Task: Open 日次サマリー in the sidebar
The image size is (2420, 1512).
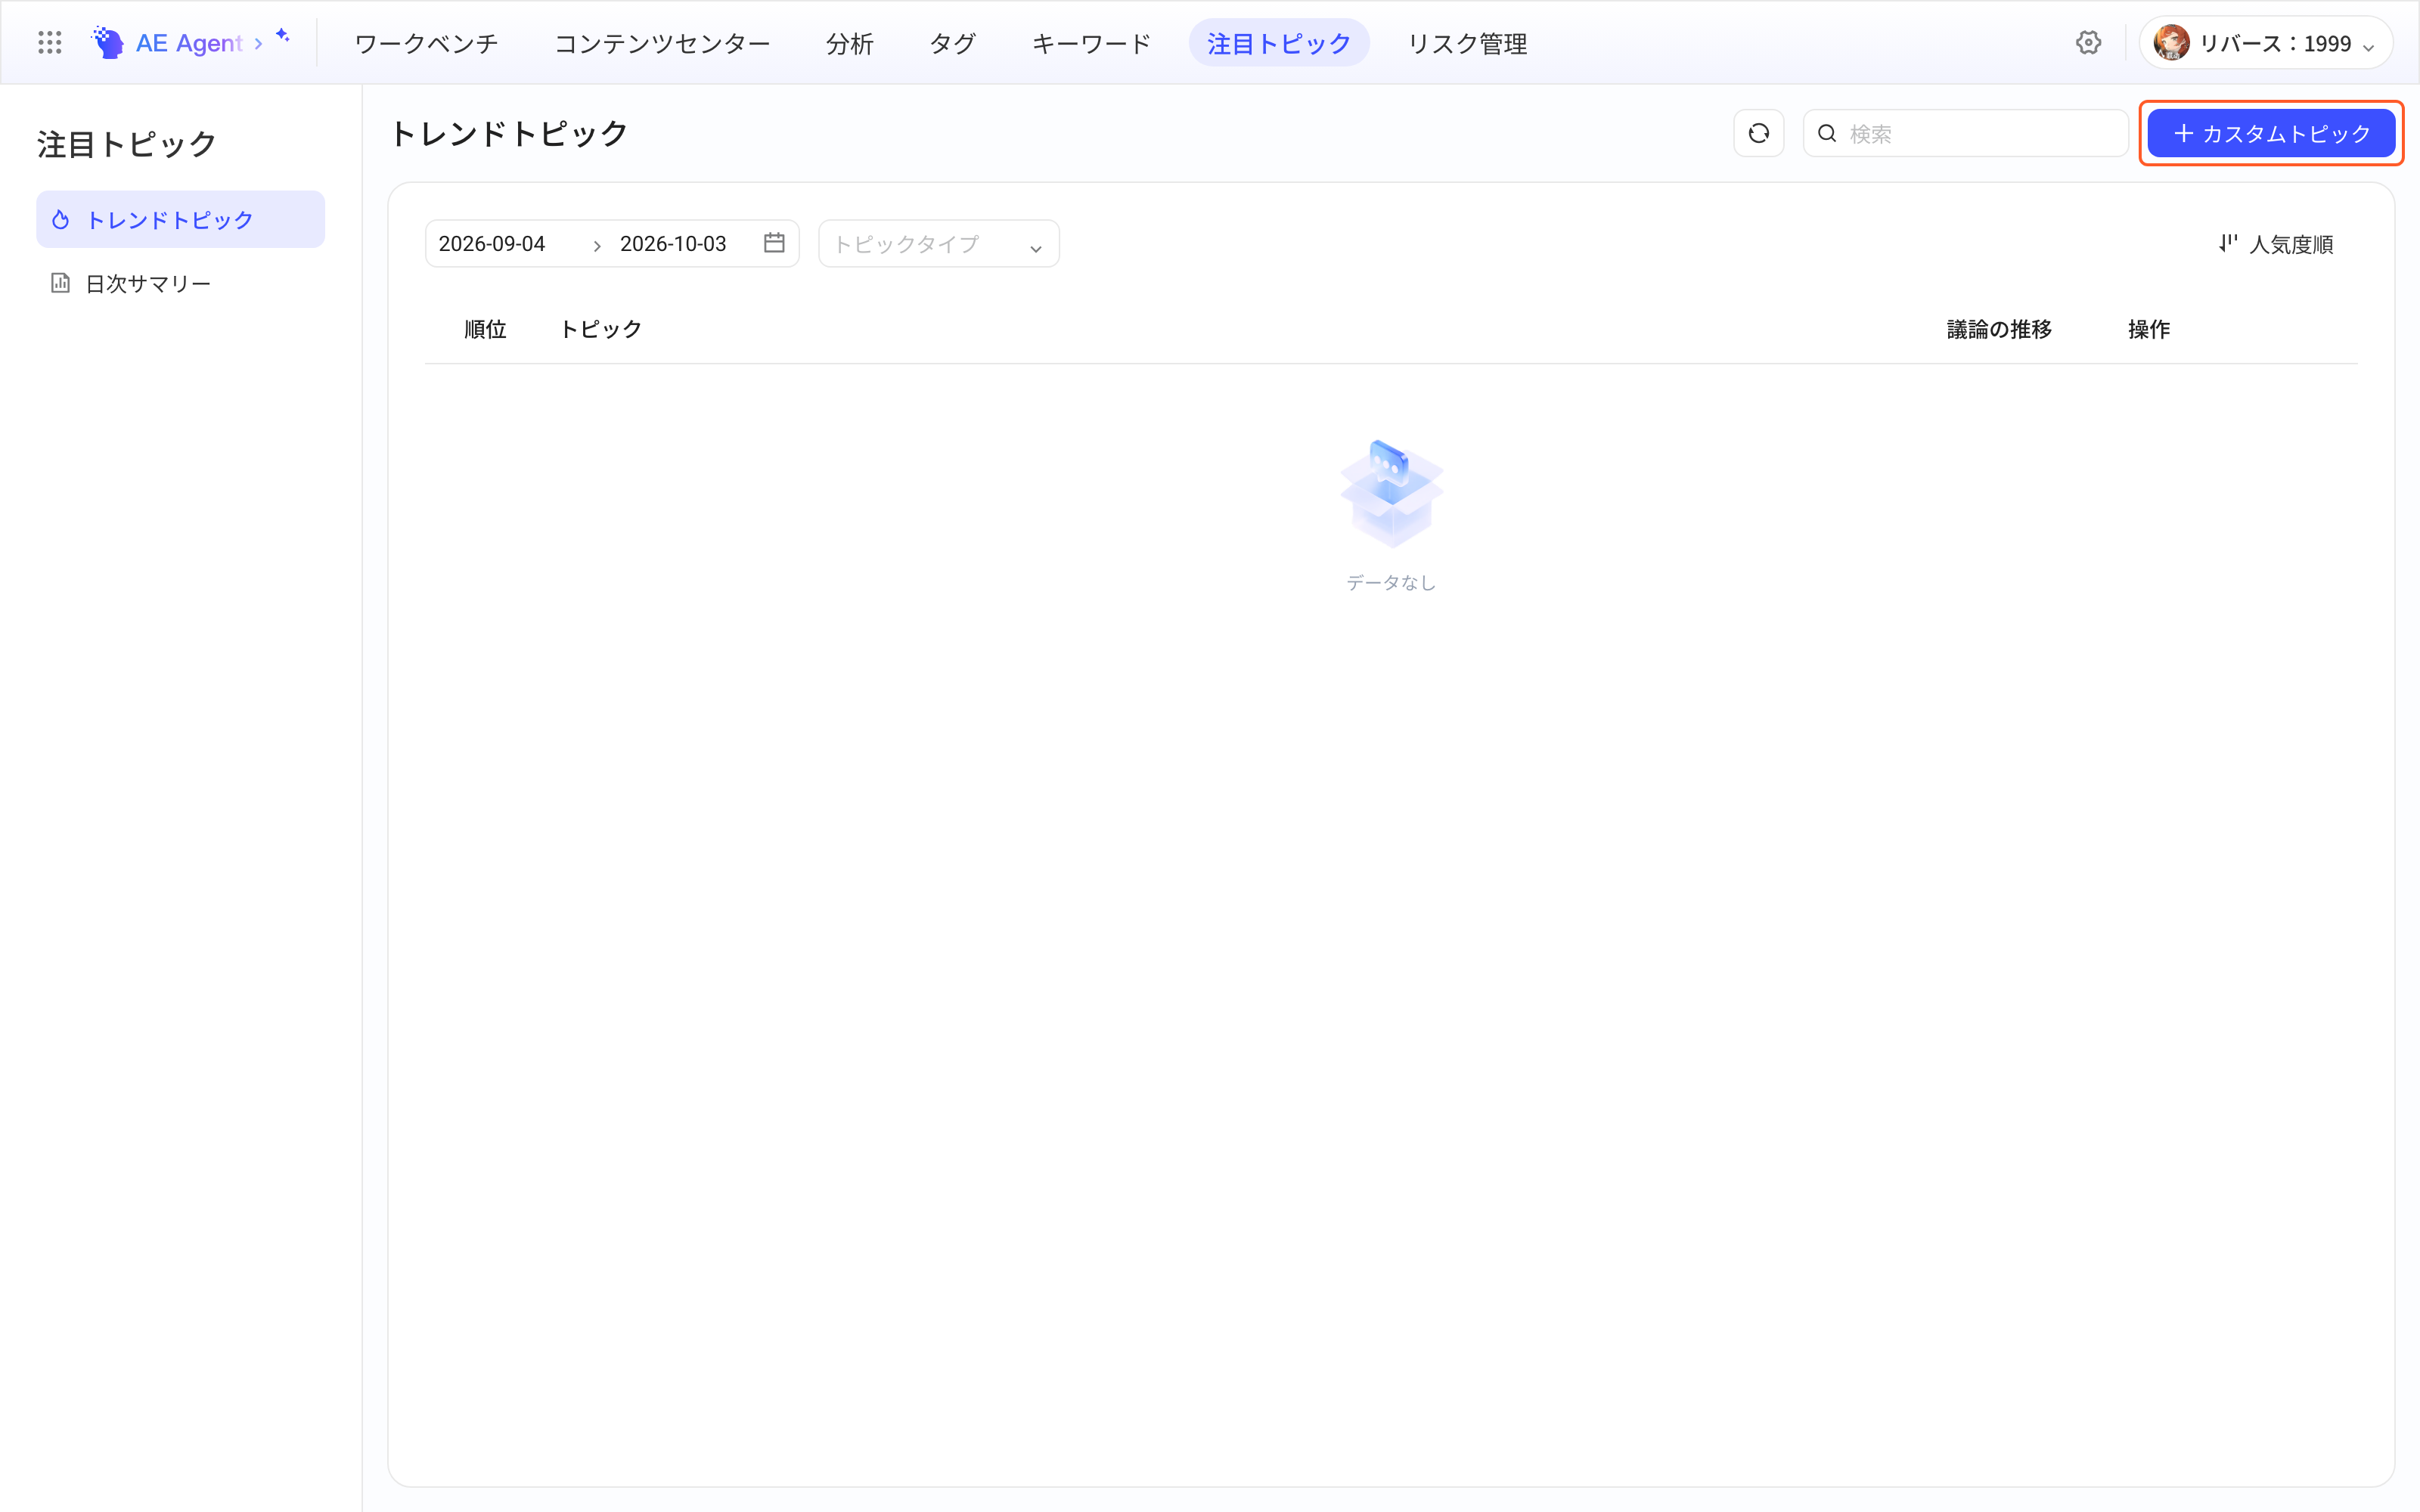Action: tap(181, 283)
